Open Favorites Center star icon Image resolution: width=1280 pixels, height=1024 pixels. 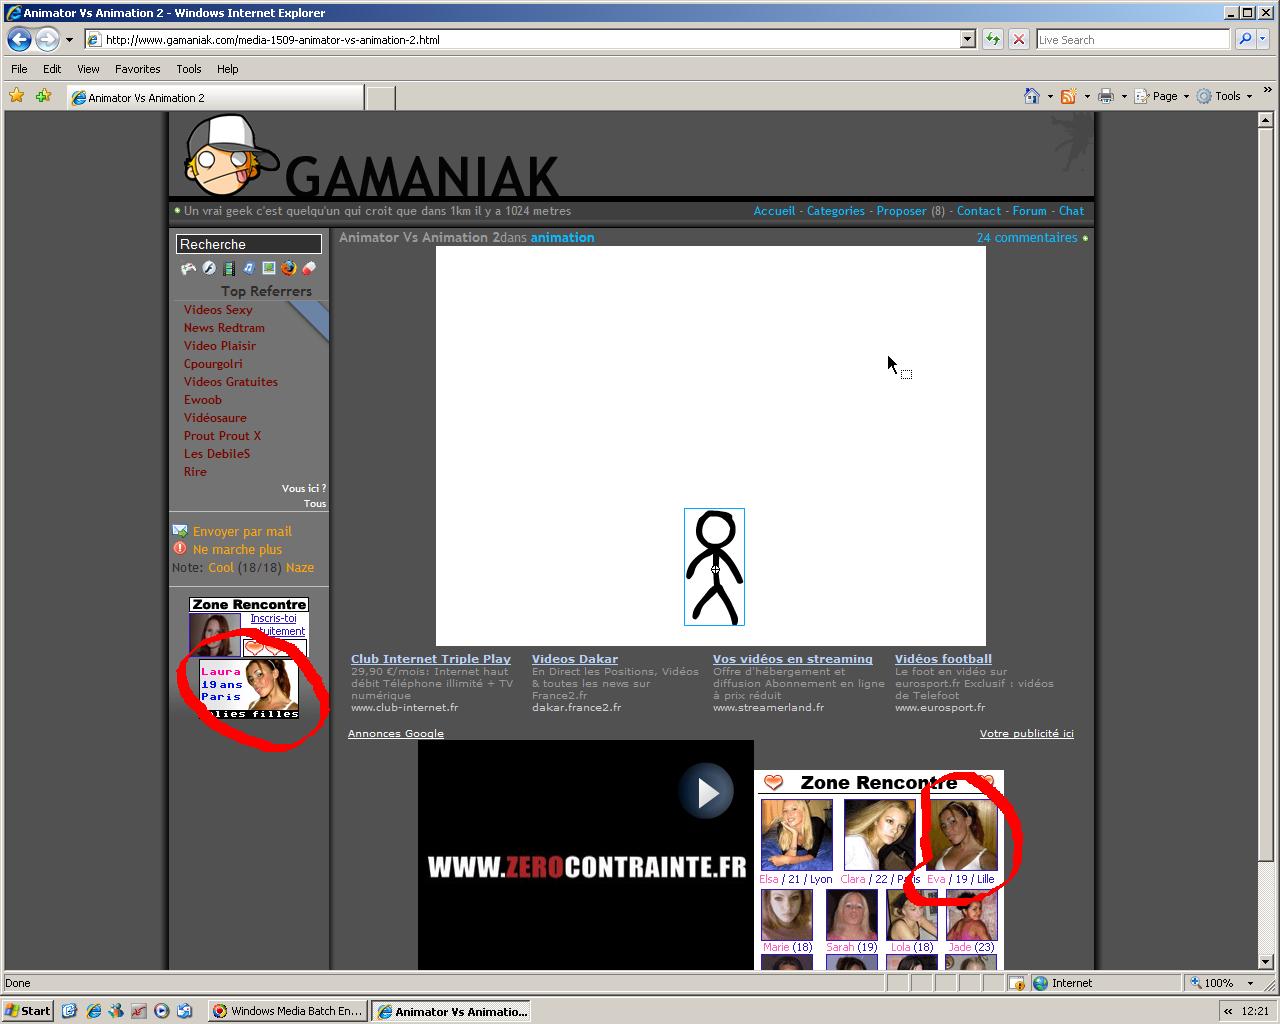[17, 96]
